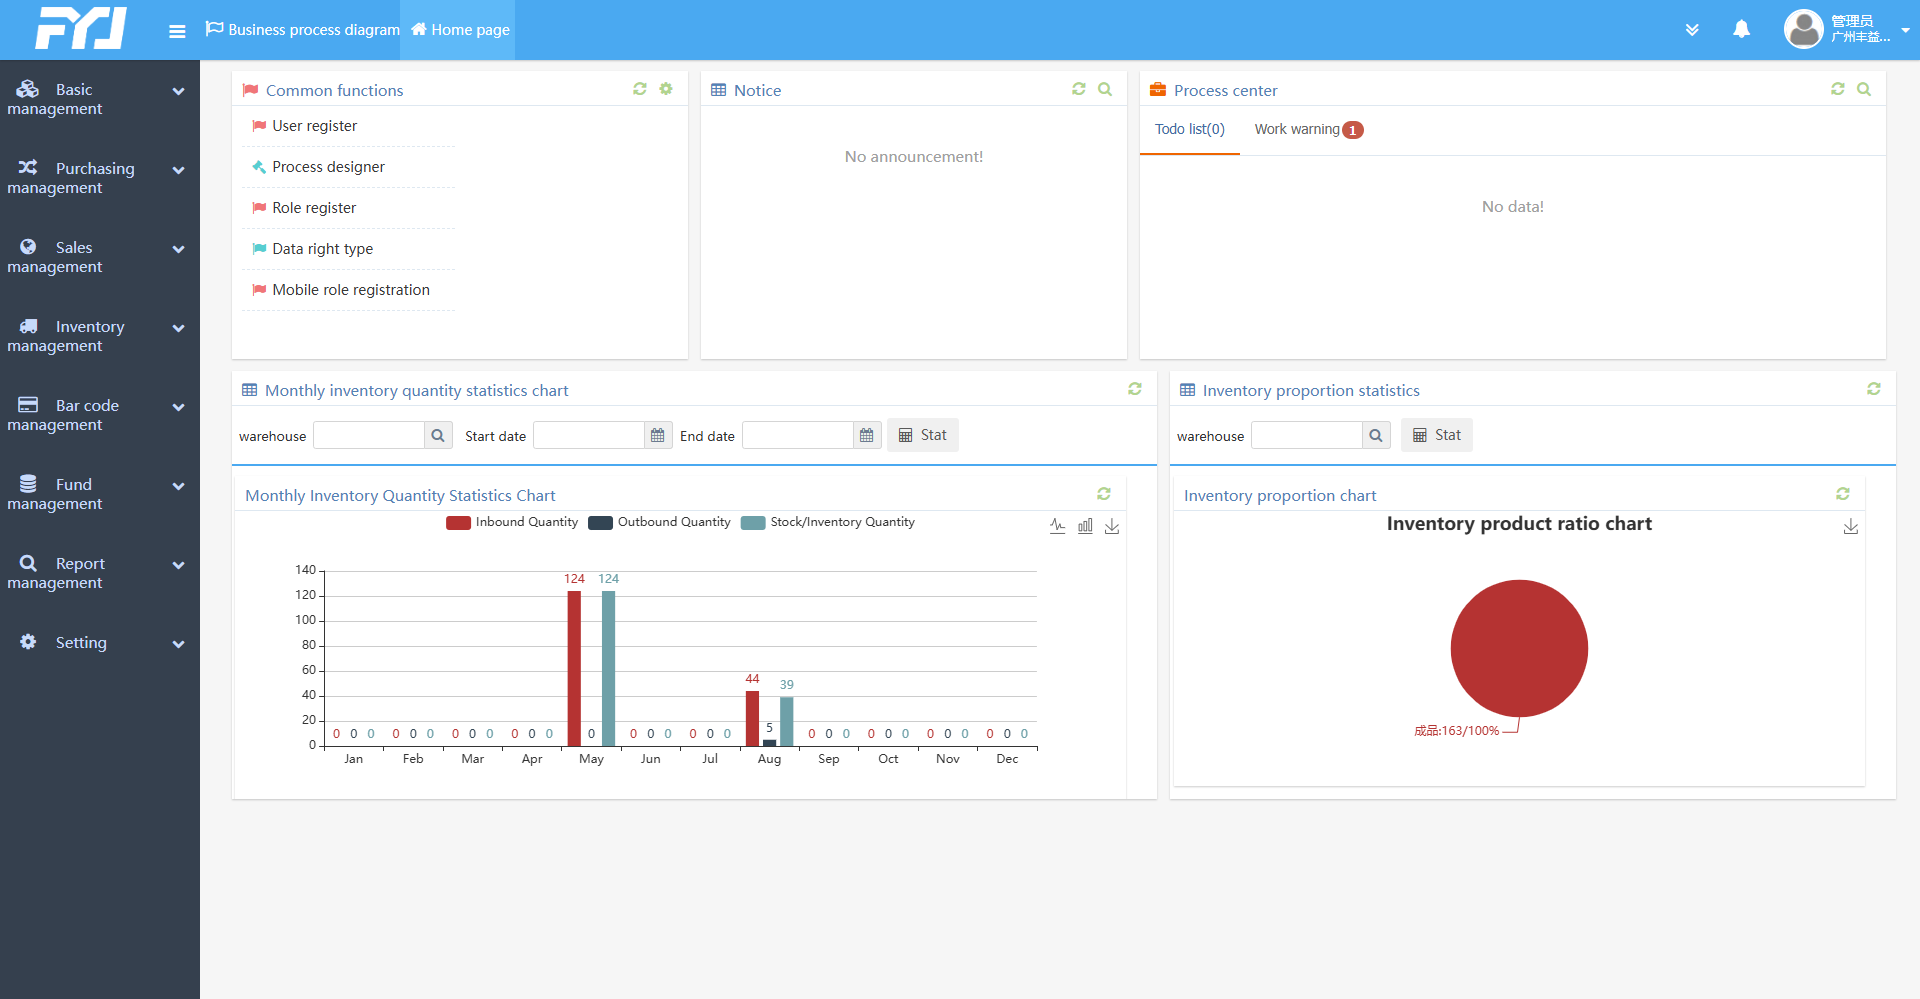Refresh Inventory proportion statistics panel
Screen dimensions: 1920x999
tap(1874, 389)
